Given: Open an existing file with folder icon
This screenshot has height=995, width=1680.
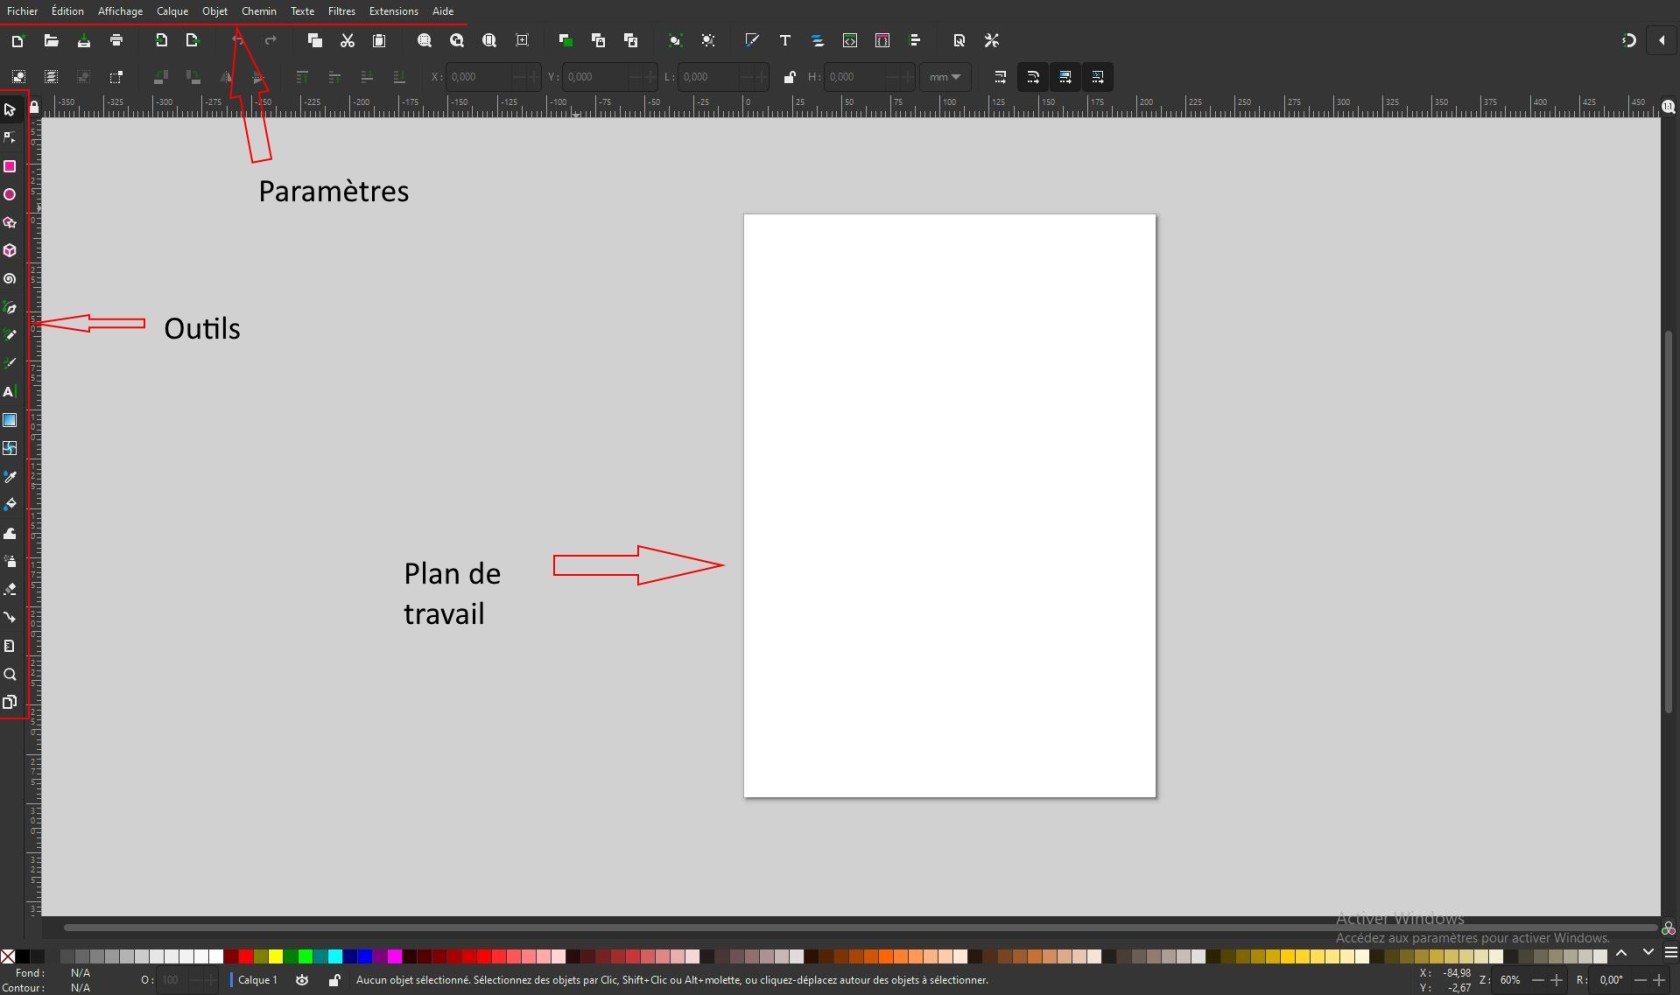Looking at the screenshot, I should (x=51, y=40).
